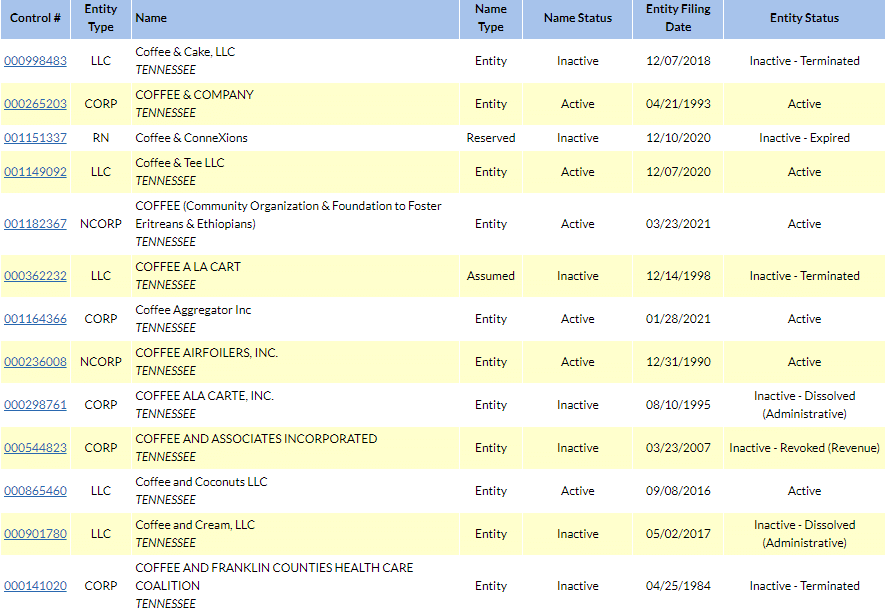
Task: Click the Entity Filing Date column header
Action: pyautogui.click(x=678, y=18)
